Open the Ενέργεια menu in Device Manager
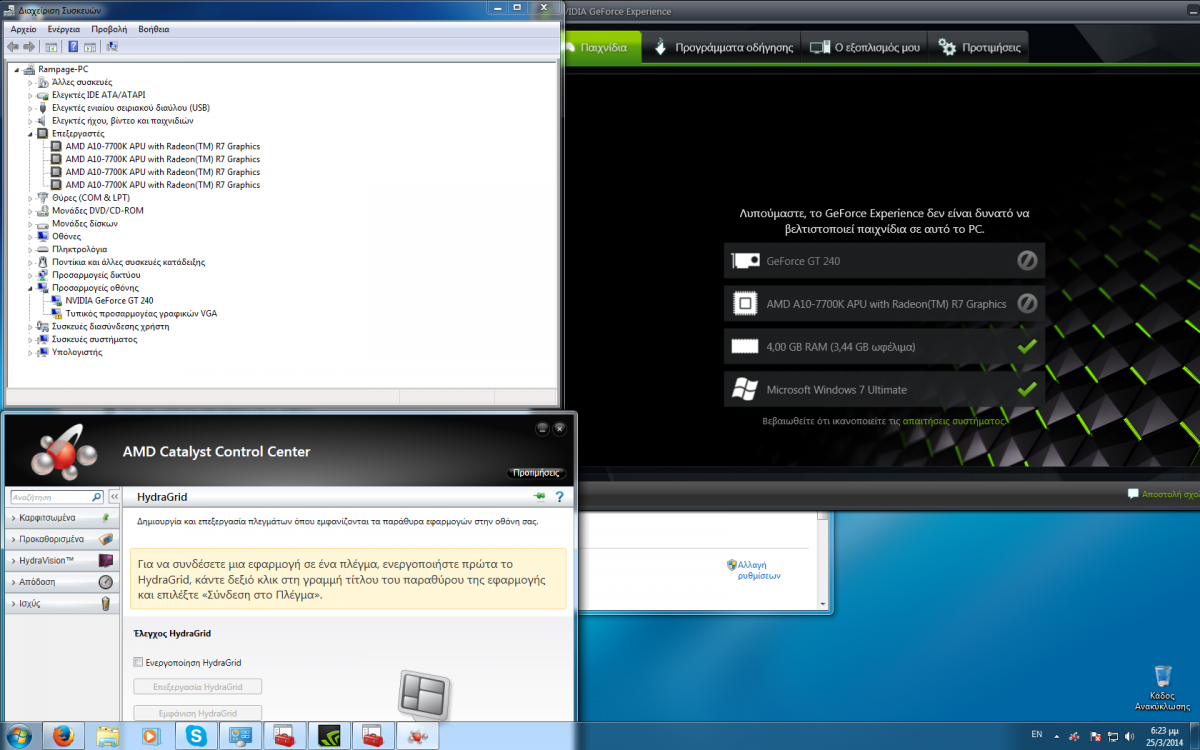 pyautogui.click(x=63, y=29)
